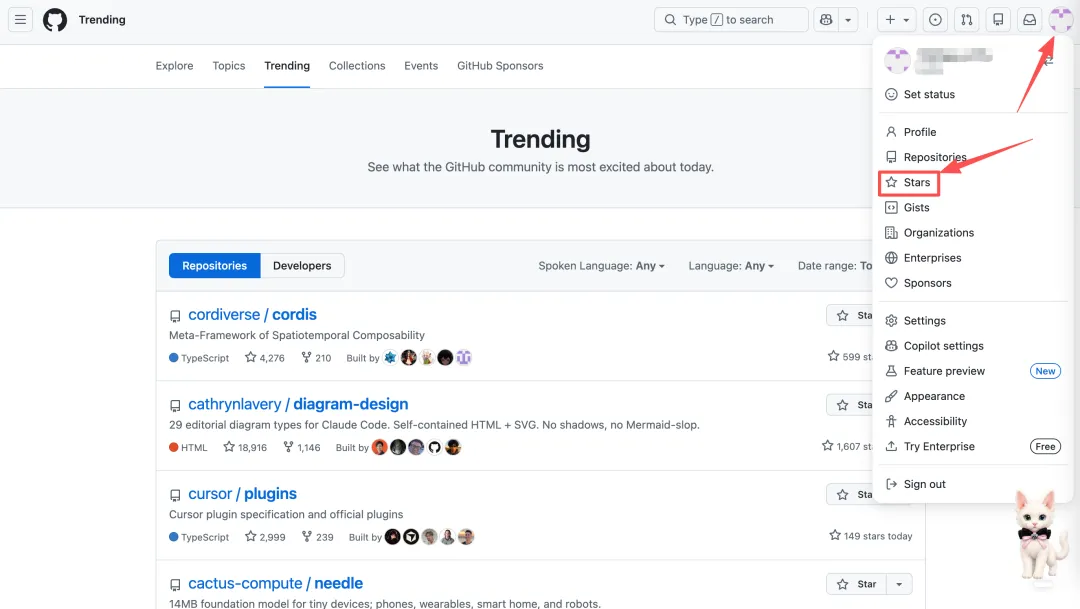Click the first contributor avatar for cursor plugins
The image size is (1080, 609).
coord(393,537)
